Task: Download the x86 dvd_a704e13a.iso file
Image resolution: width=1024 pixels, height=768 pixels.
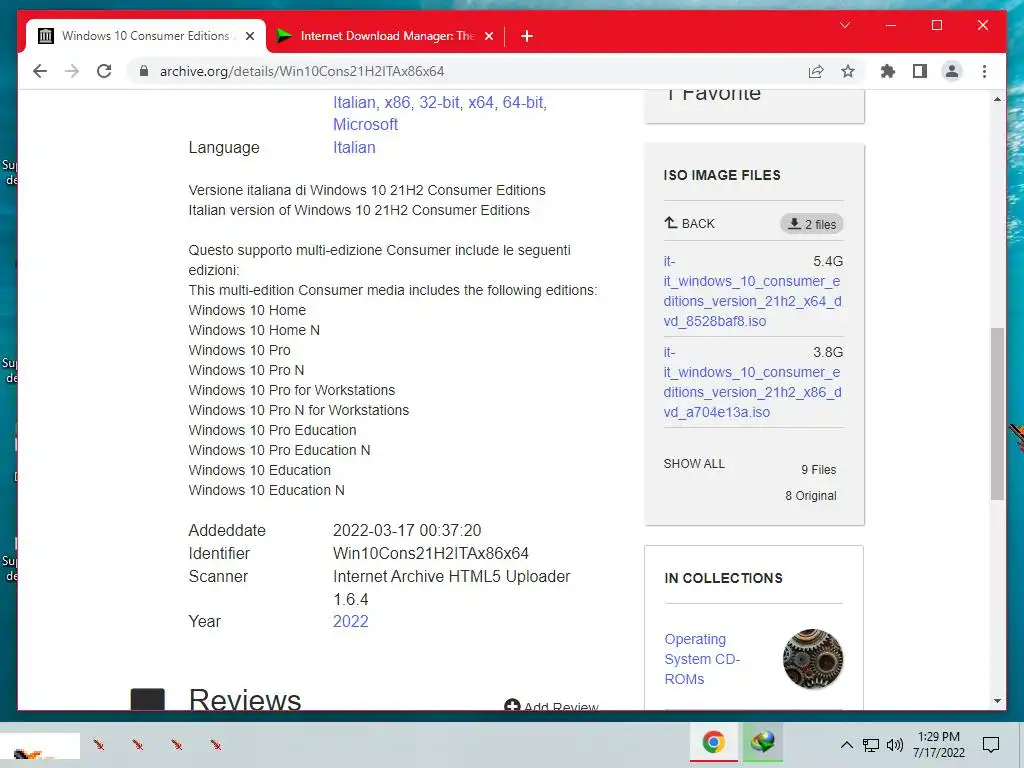Action: tap(752, 382)
